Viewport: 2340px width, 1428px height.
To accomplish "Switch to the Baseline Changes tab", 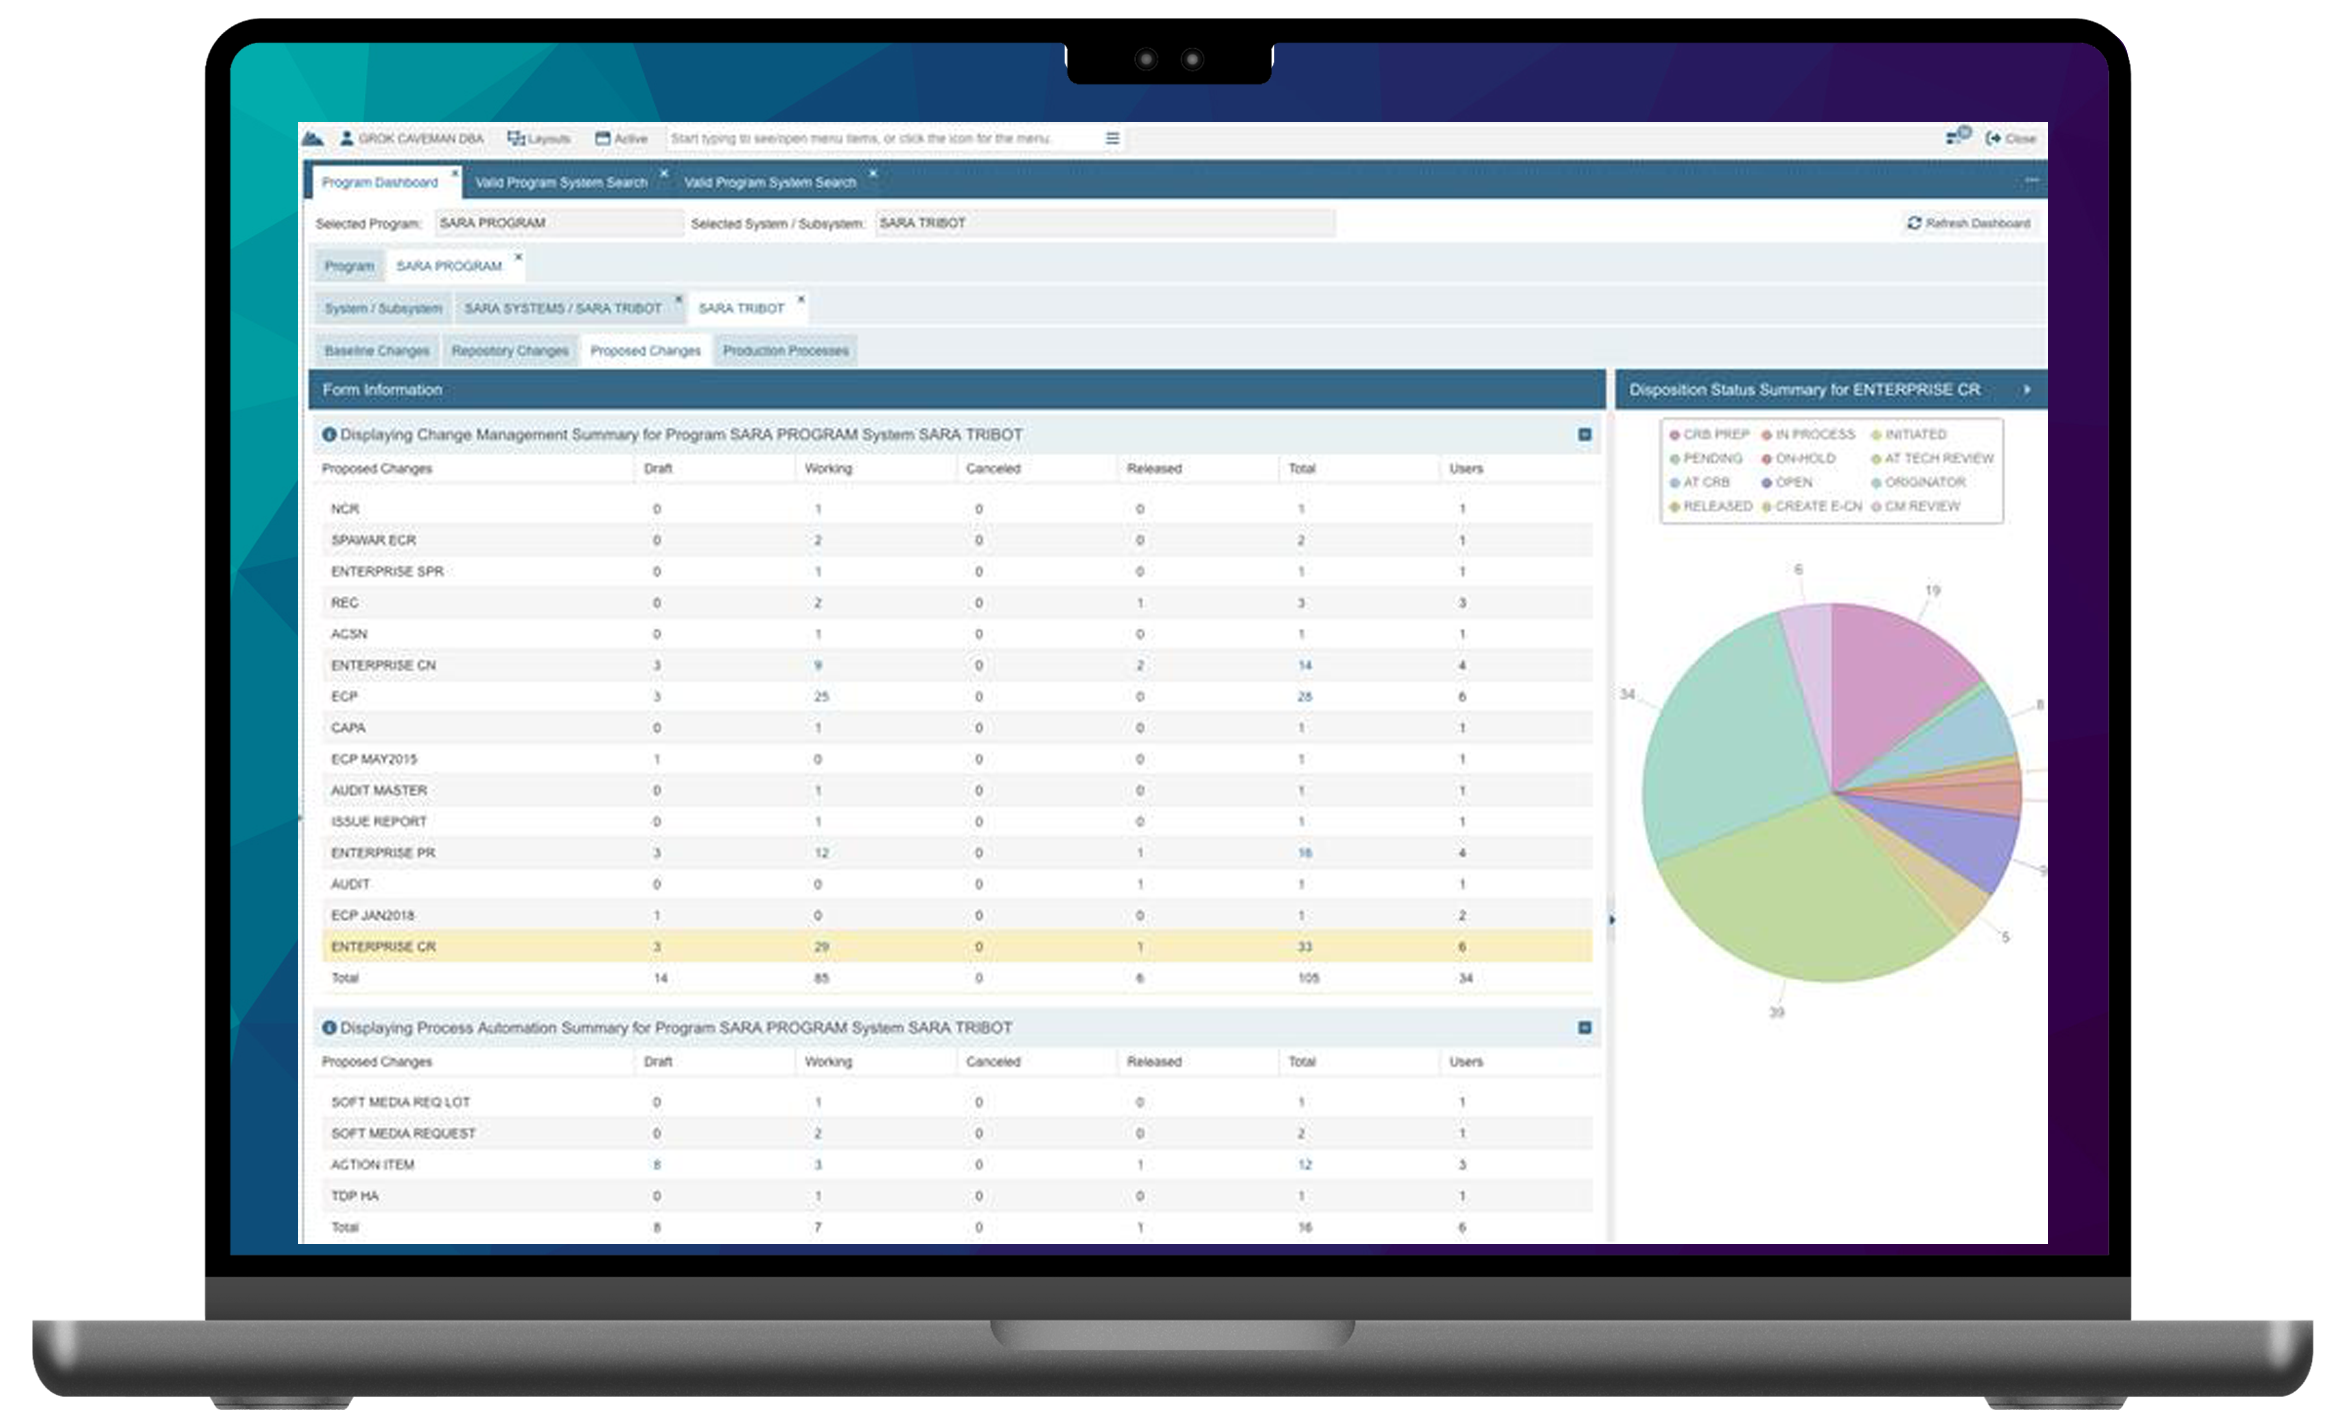I will tap(377, 350).
